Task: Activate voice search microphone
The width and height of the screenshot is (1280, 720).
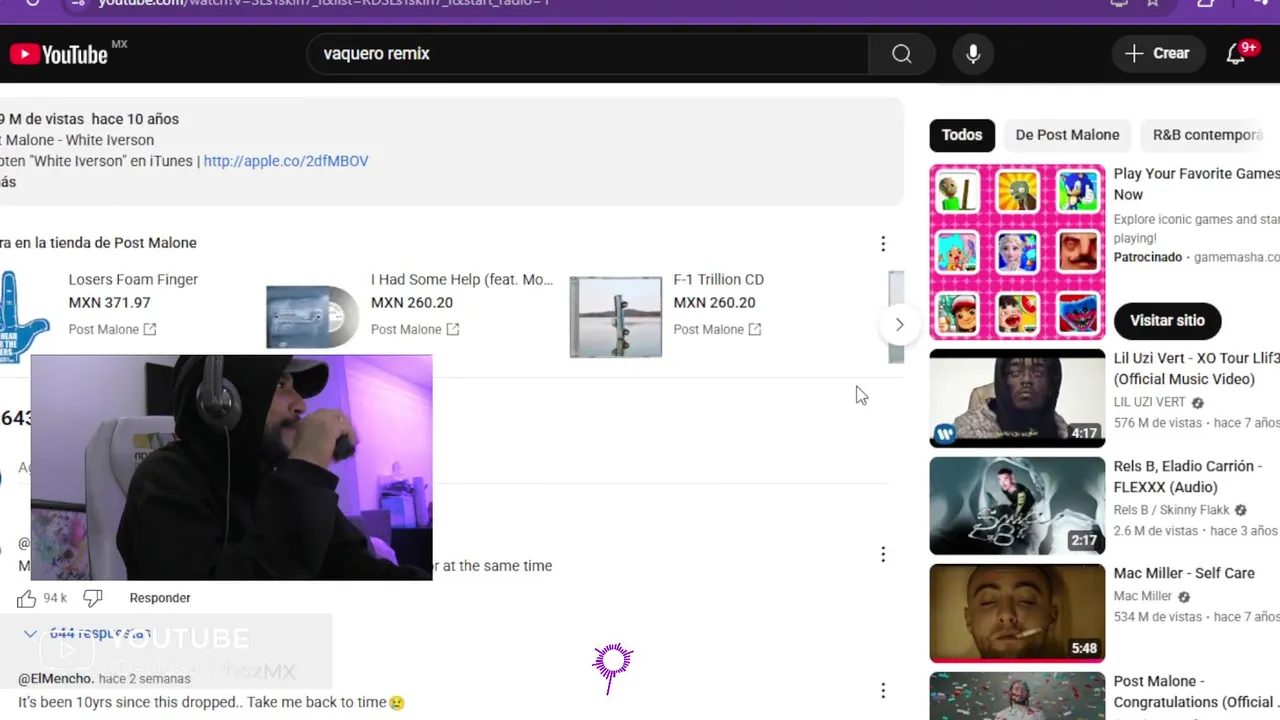Action: pyautogui.click(x=973, y=54)
